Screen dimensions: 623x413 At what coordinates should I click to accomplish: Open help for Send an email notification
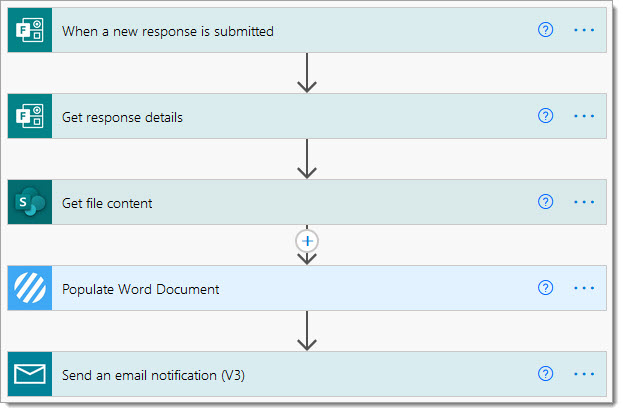(545, 374)
